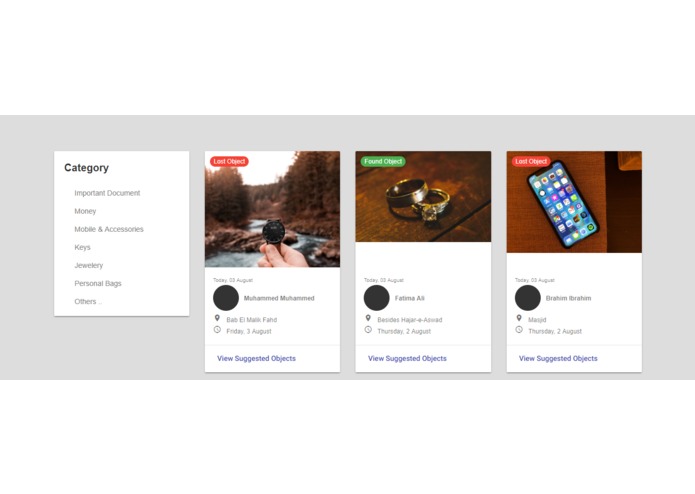Open Brahim Ibrahim's profile avatar

(x=528, y=298)
